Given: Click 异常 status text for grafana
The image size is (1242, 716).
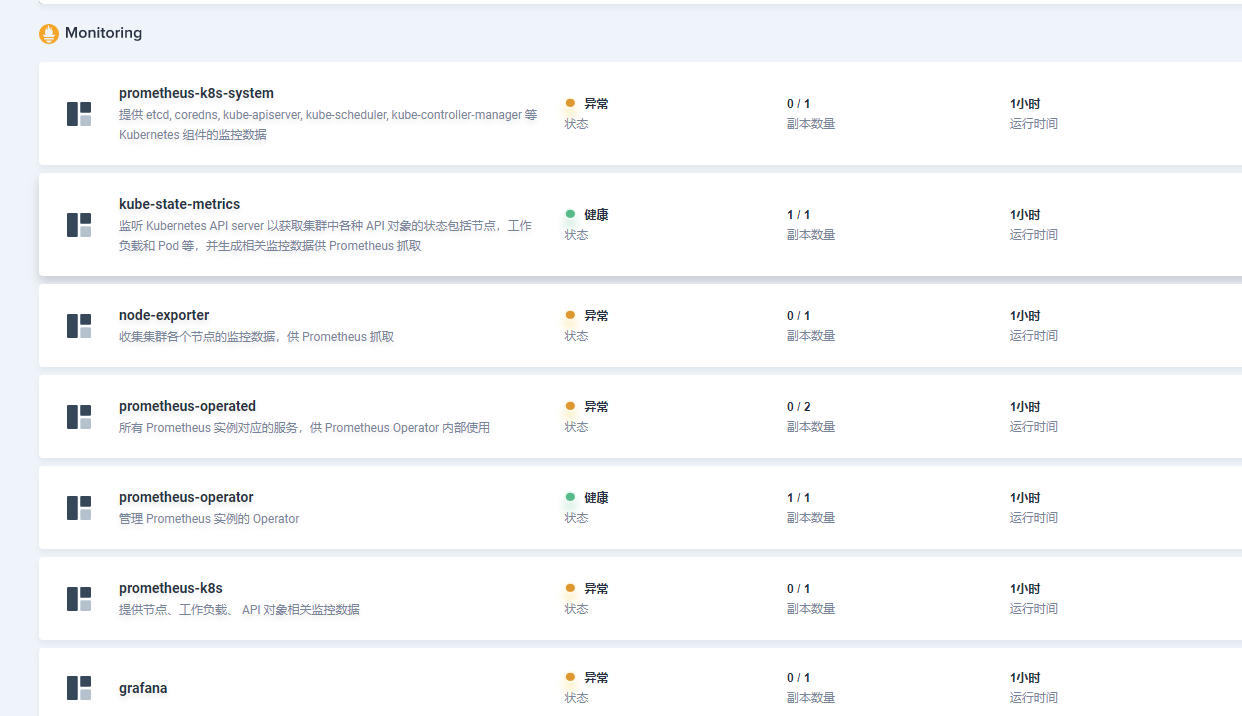Looking at the screenshot, I should tap(596, 678).
